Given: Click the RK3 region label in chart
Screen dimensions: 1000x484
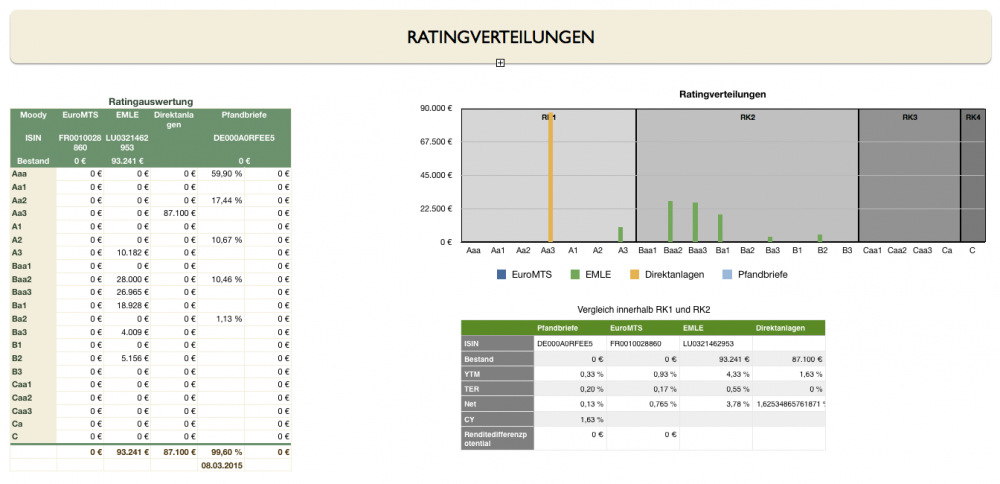Looking at the screenshot, I should (909, 117).
